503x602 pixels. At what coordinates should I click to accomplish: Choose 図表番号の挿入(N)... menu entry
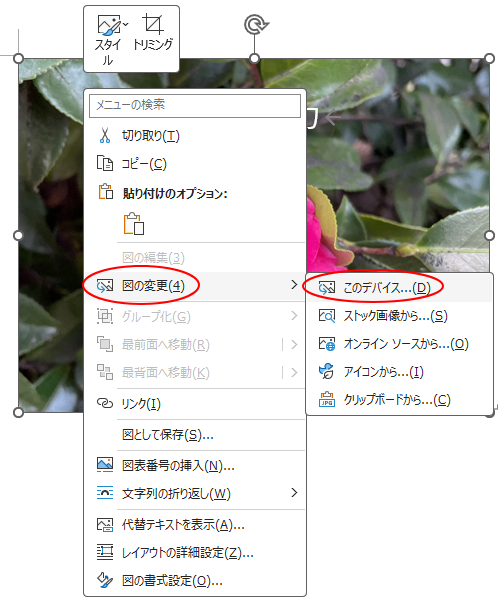click(x=195, y=465)
